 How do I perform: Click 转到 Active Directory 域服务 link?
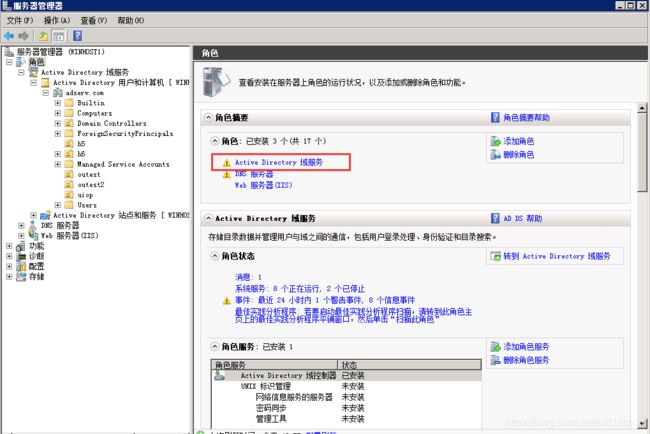pos(557,256)
